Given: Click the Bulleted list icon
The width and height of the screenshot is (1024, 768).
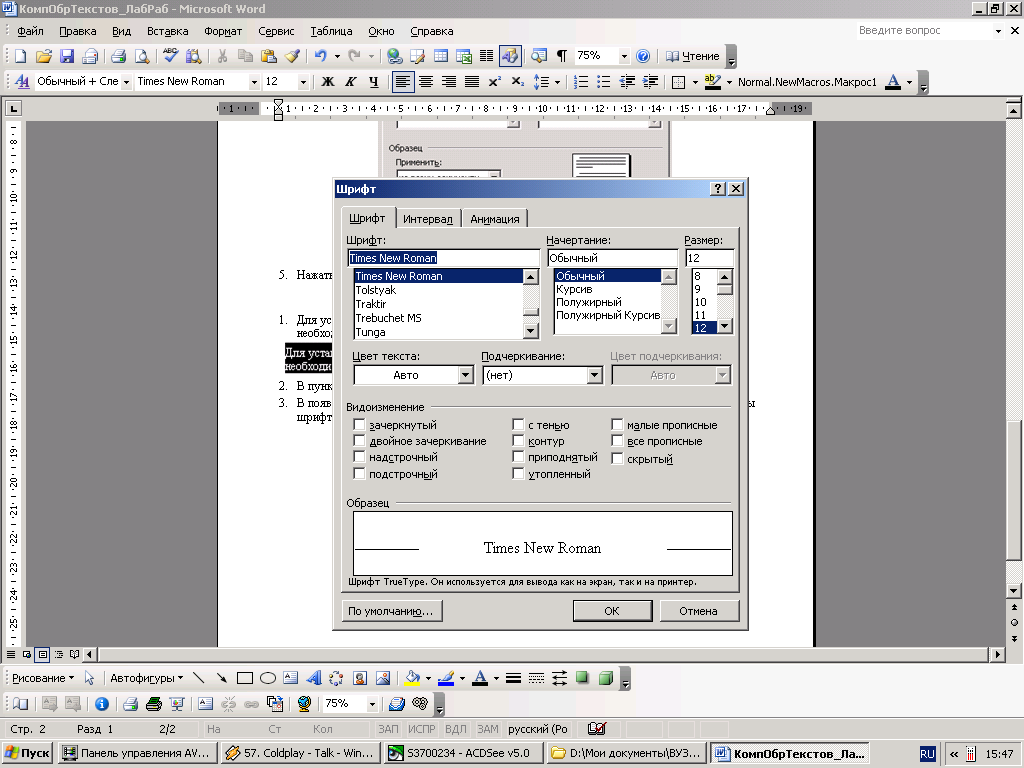Looking at the screenshot, I should 603,82.
